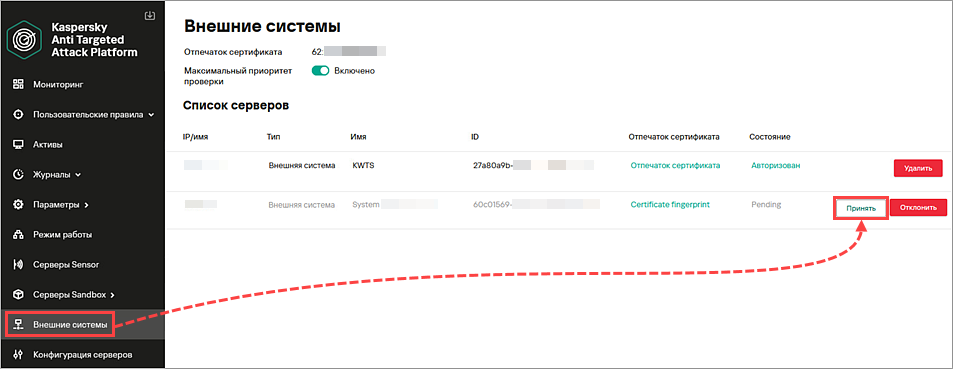
Task: Click the Мониторинг dashboard icon
Action: click(x=18, y=84)
